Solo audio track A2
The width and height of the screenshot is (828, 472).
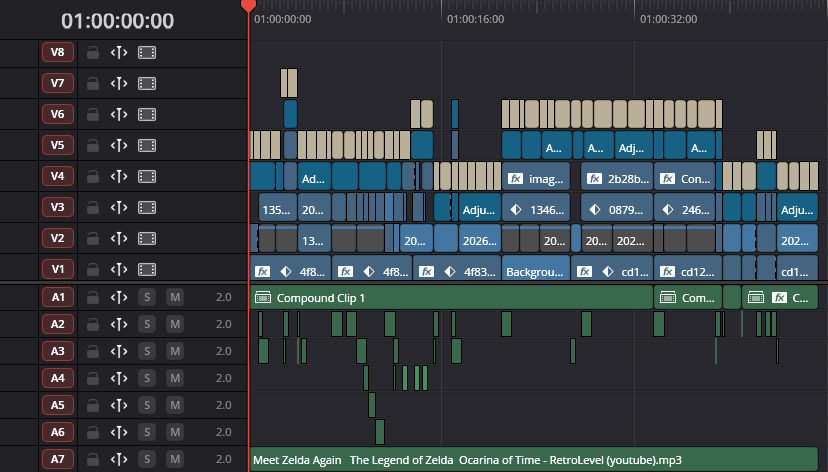(147, 324)
